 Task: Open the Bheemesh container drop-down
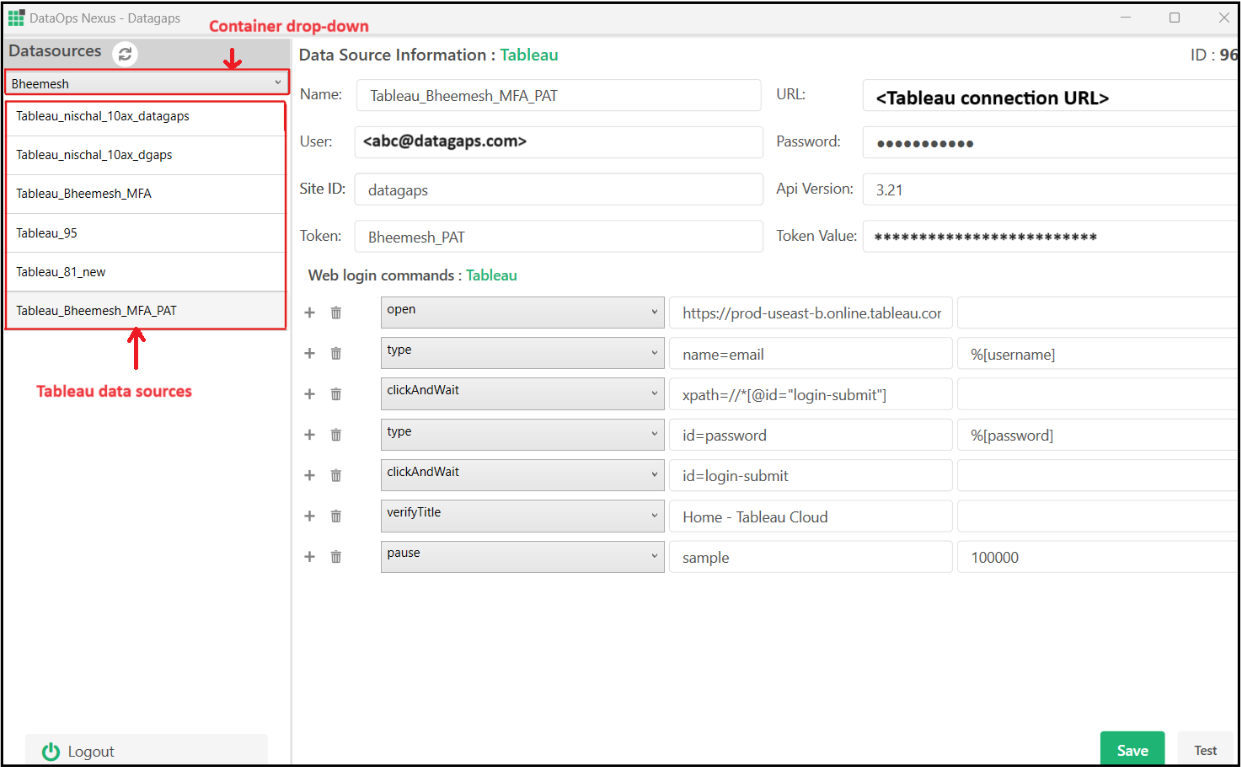[147, 83]
